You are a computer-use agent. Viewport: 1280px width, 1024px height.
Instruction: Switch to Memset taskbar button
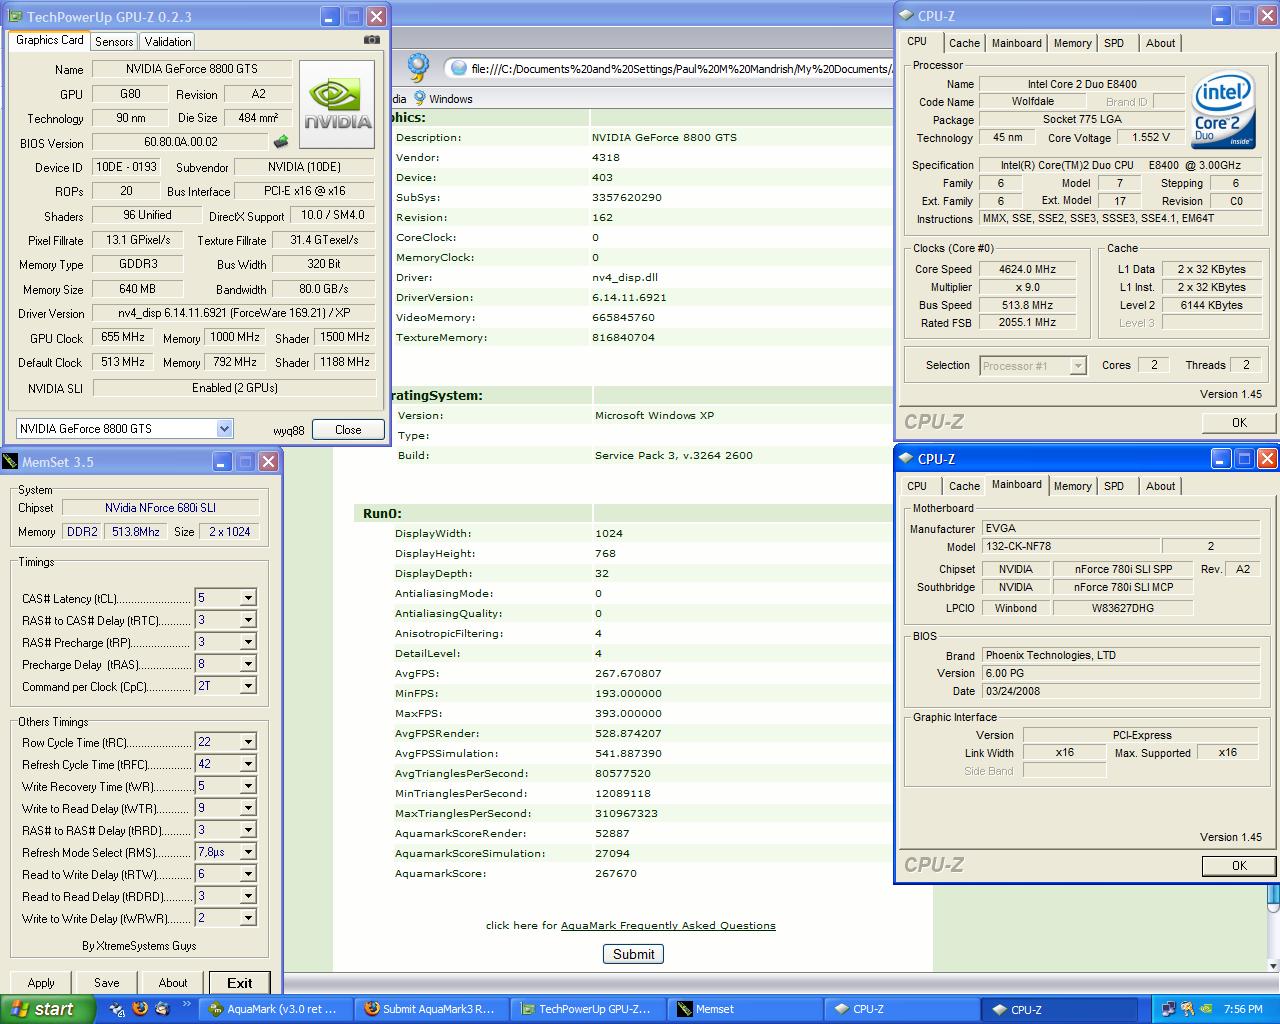[x=742, y=1009]
